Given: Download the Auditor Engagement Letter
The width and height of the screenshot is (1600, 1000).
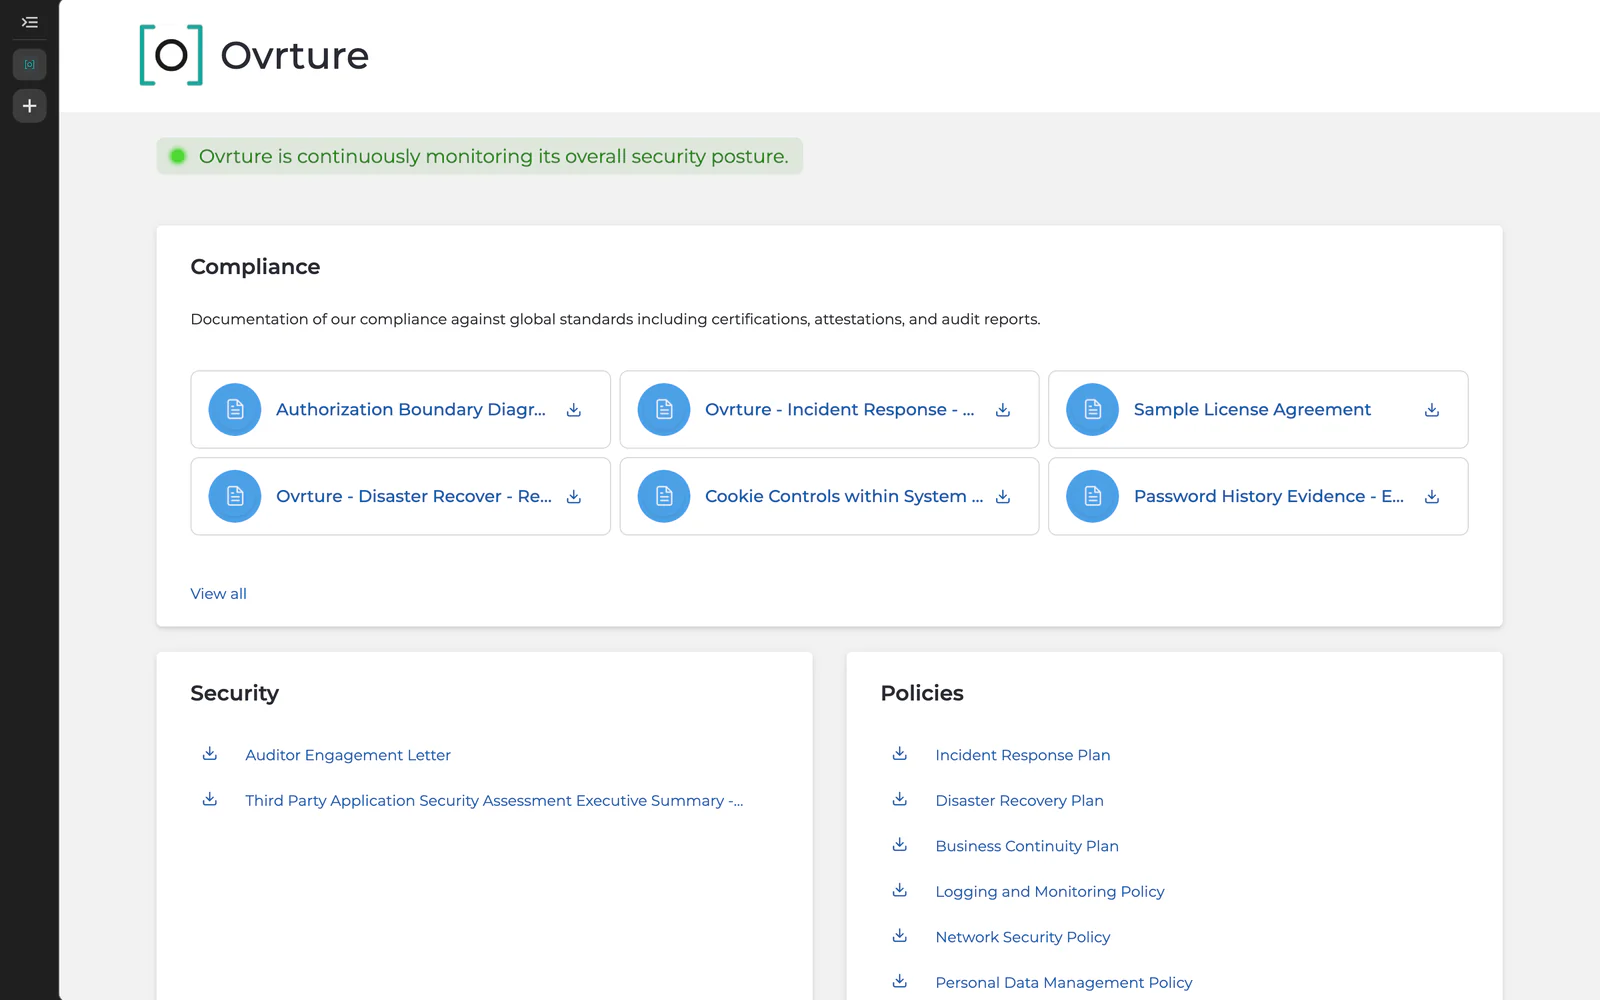Looking at the screenshot, I should 210,754.
